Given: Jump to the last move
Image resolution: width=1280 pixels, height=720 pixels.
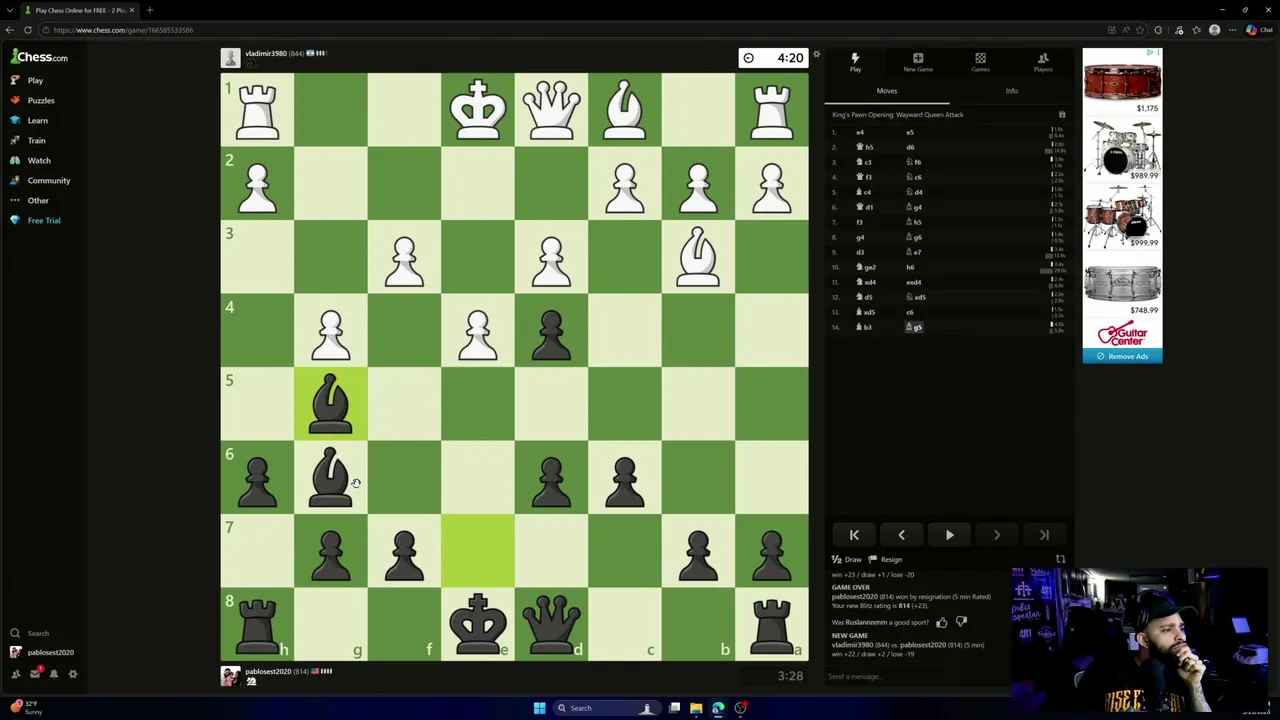Looking at the screenshot, I should pos(1044,535).
